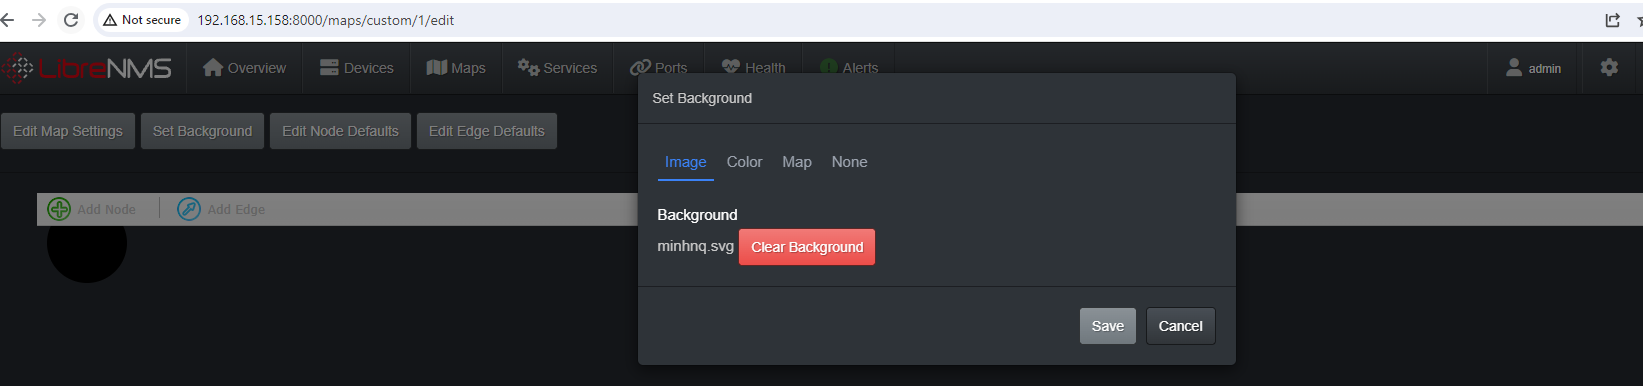Click the share page icon in address bar

pos(1612,20)
